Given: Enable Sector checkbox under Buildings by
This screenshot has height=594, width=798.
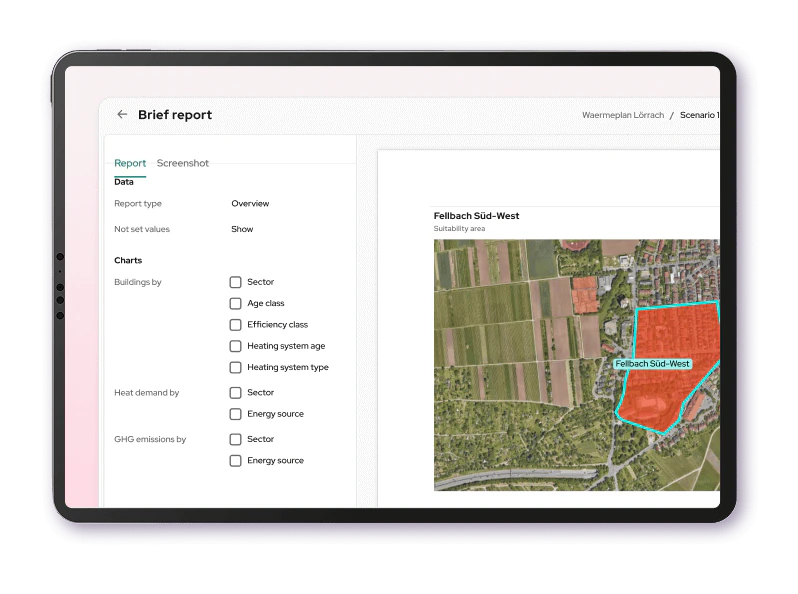Looking at the screenshot, I should tap(236, 283).
